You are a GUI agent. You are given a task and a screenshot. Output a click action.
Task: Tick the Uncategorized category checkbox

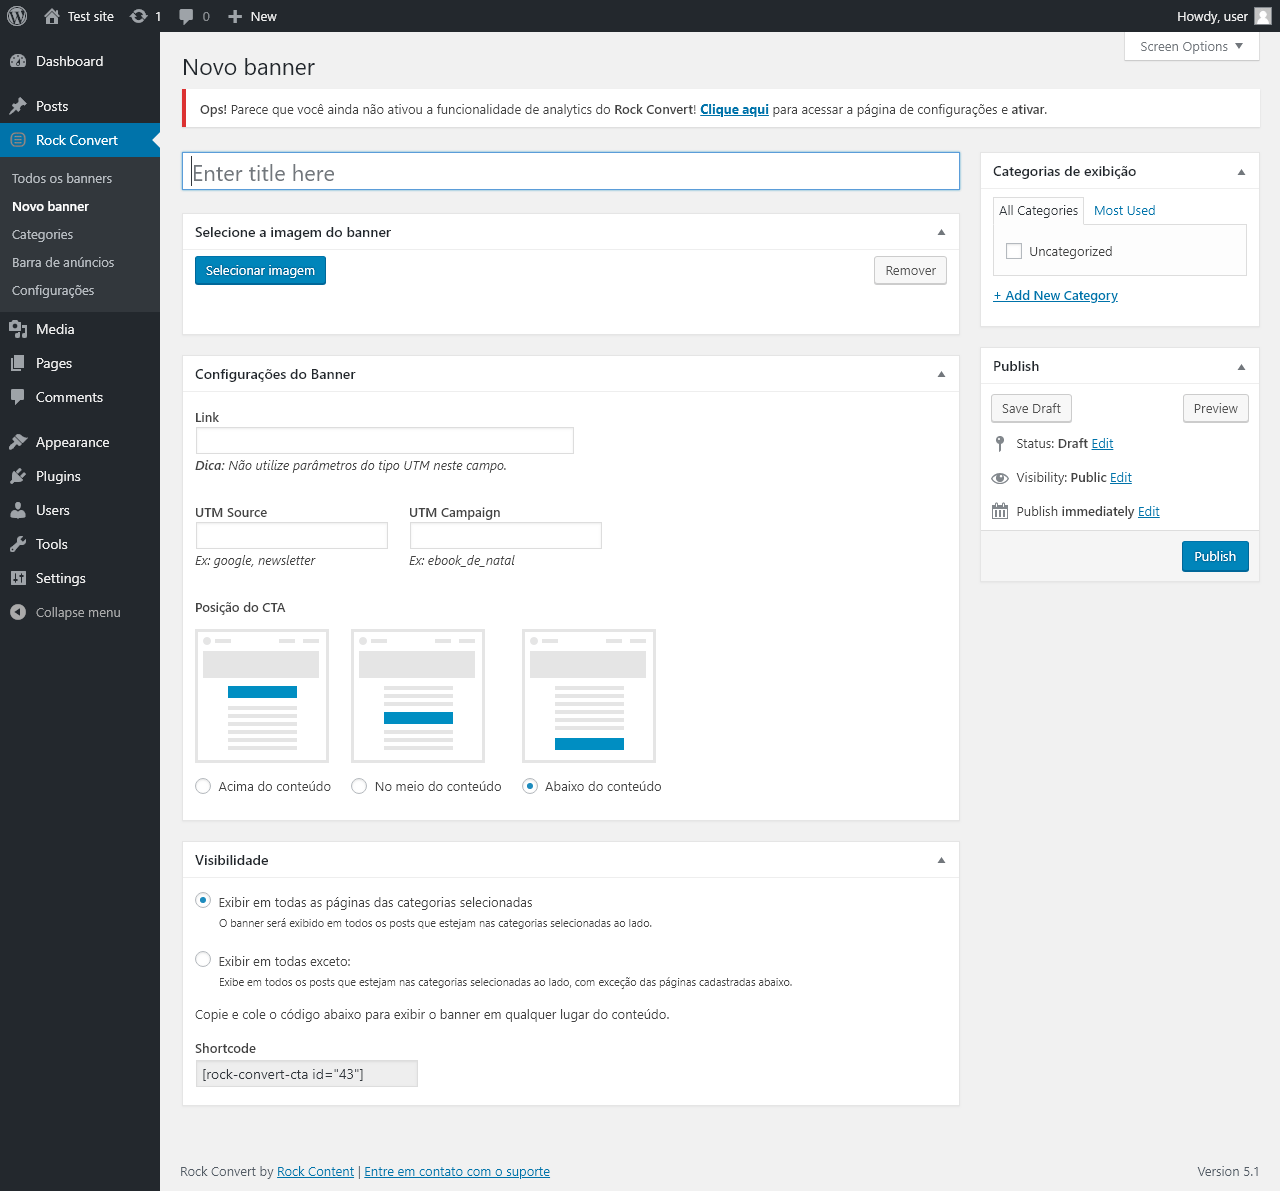point(1014,251)
